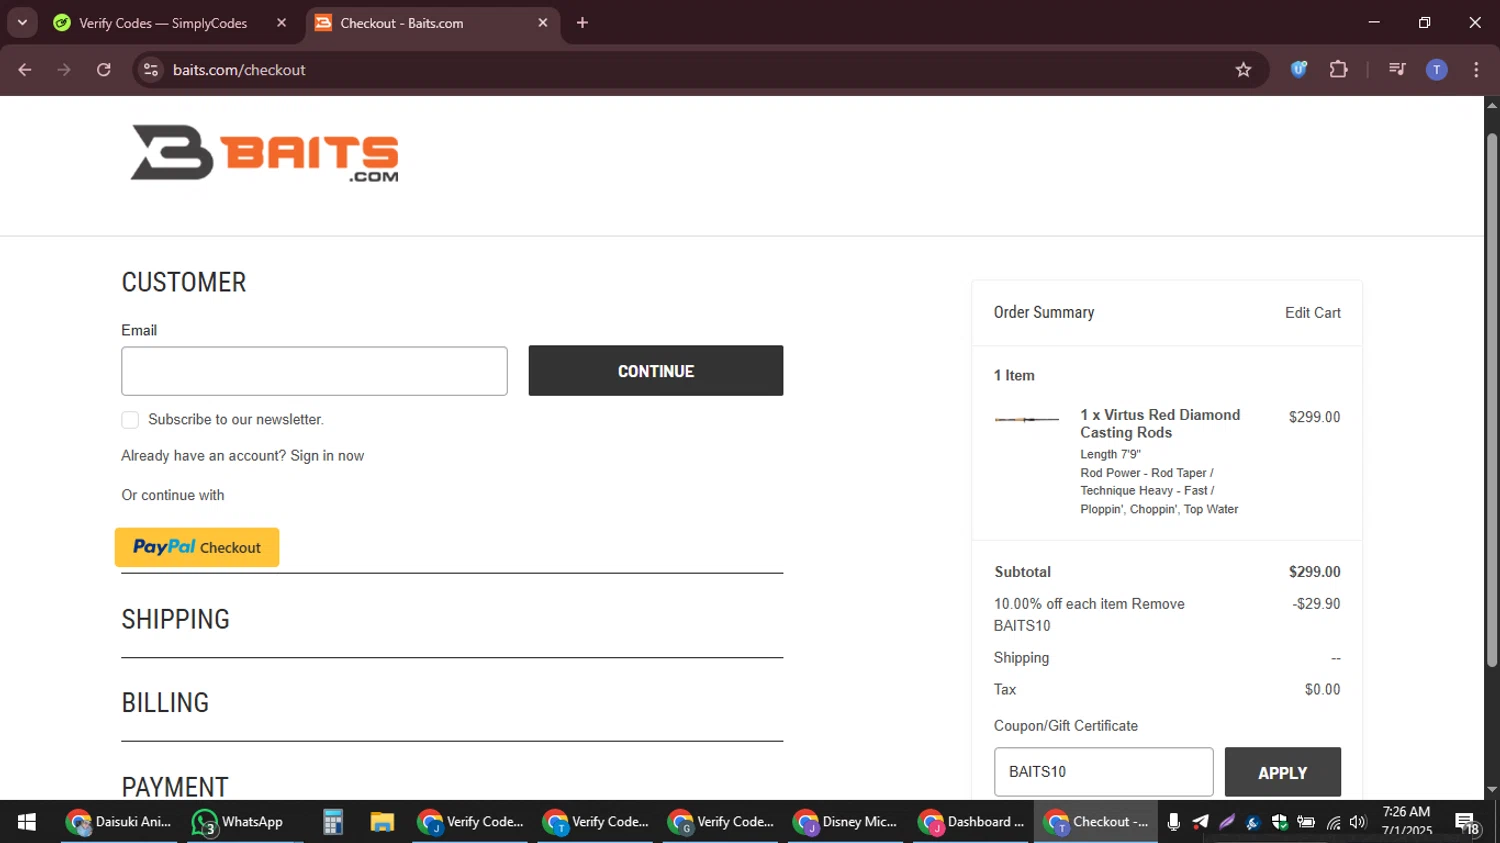Click the BILLING section heading
This screenshot has width=1500, height=843.
(x=165, y=703)
